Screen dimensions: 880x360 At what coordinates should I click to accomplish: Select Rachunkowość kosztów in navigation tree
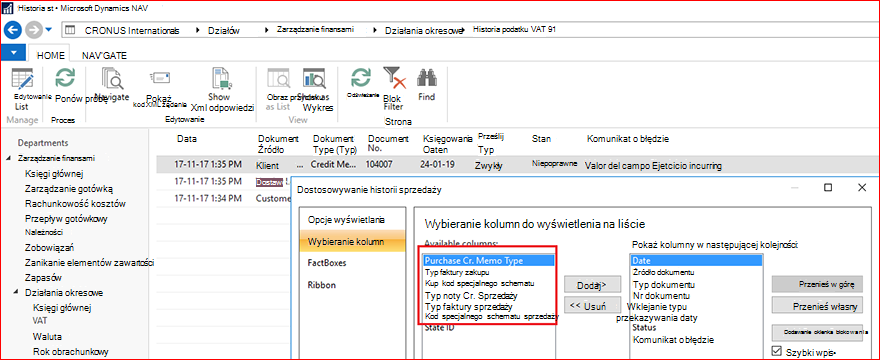tap(75, 203)
